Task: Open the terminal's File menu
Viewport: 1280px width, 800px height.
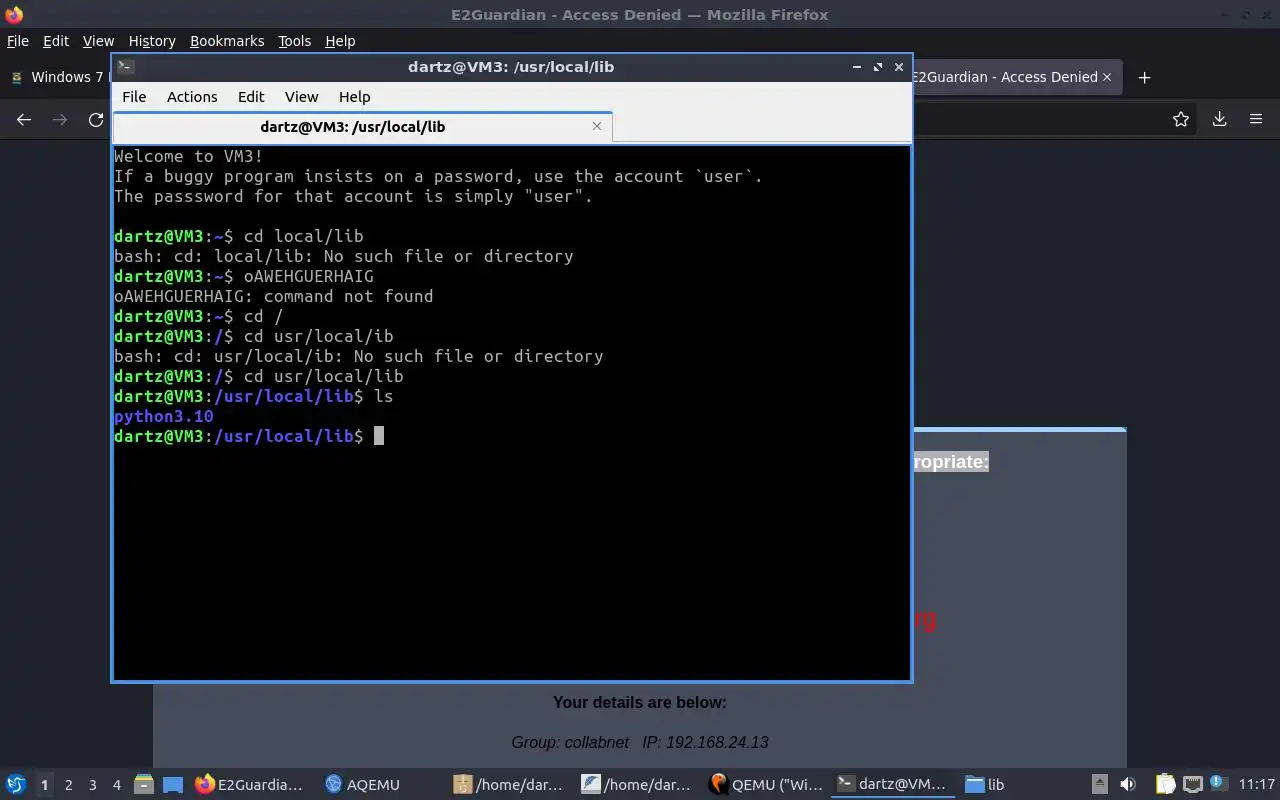Action: (134, 97)
